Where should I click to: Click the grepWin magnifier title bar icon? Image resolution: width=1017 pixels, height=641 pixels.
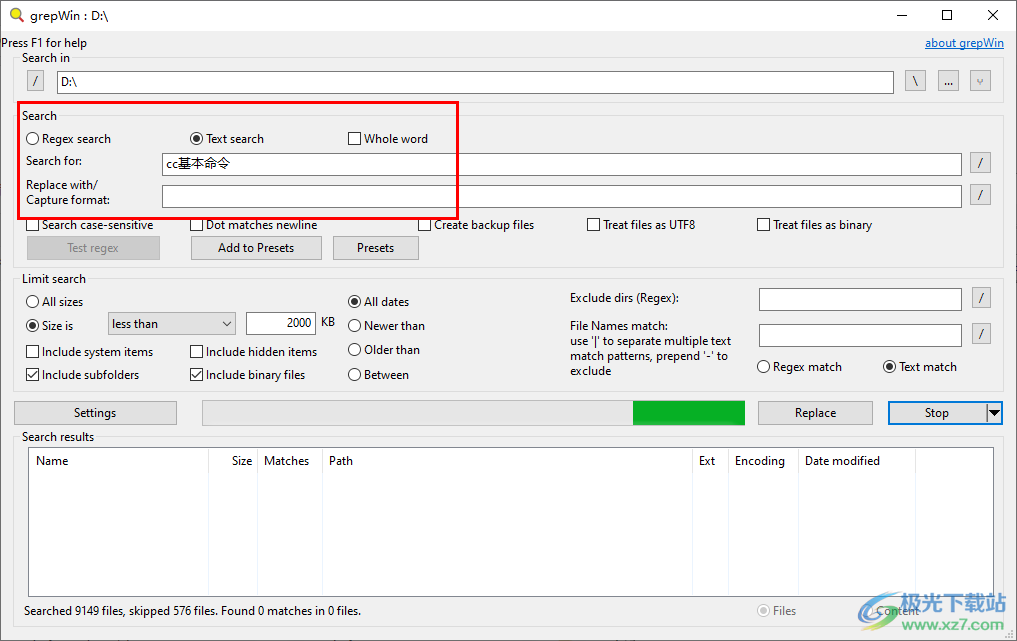point(16,15)
